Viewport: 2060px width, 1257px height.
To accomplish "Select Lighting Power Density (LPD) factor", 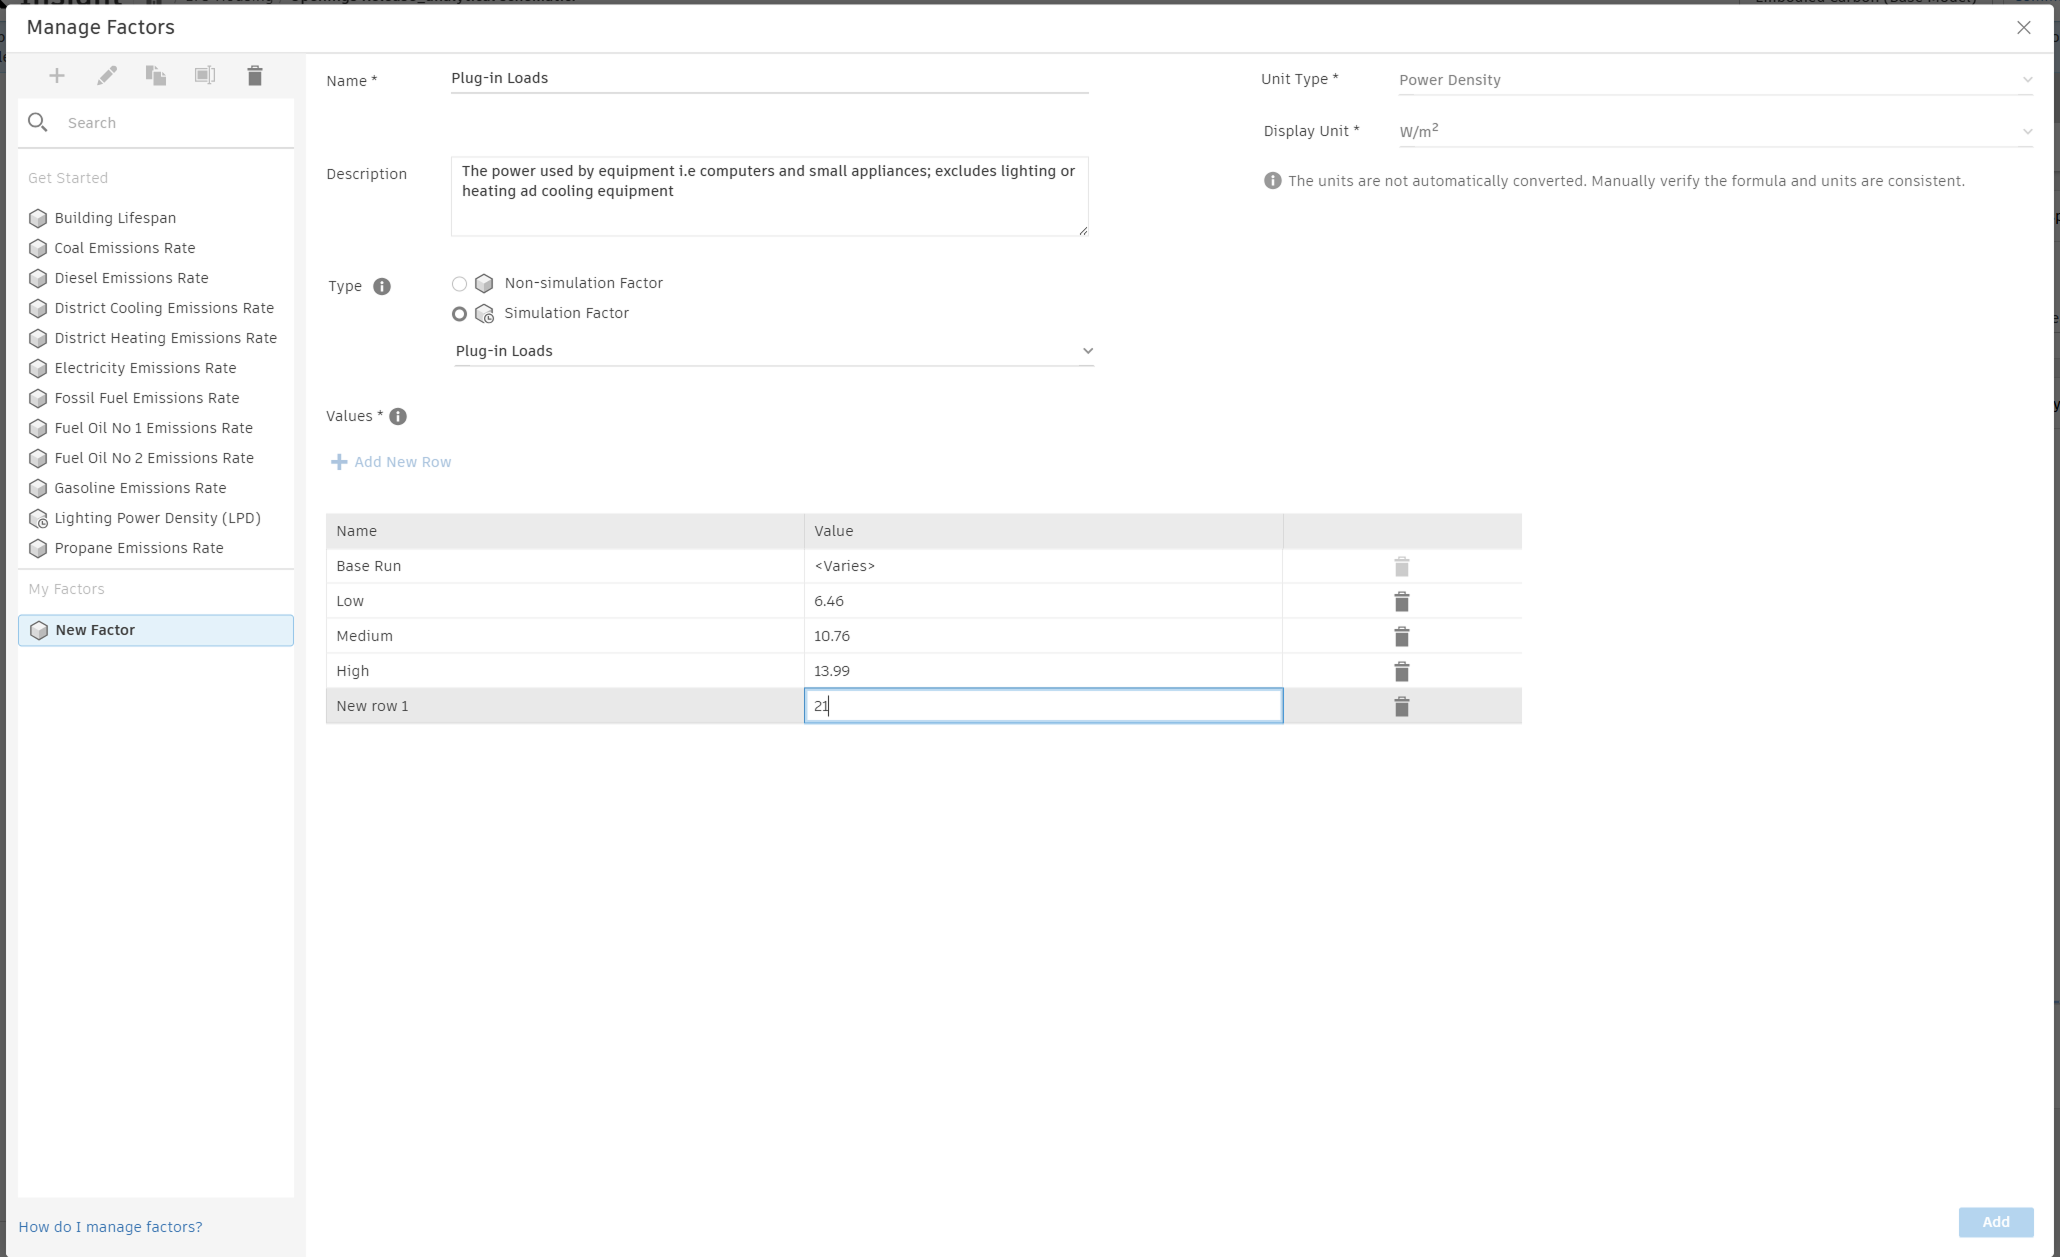I will point(157,518).
